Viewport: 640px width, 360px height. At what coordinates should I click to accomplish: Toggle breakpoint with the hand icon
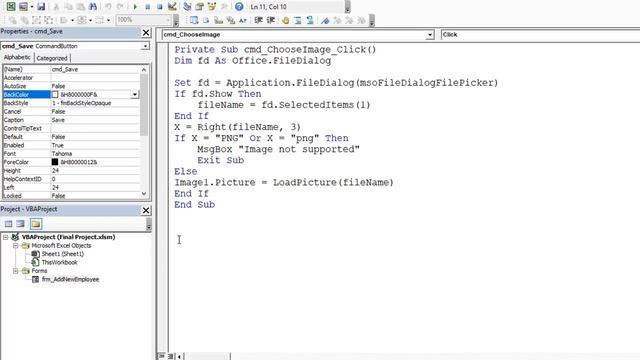286,20
